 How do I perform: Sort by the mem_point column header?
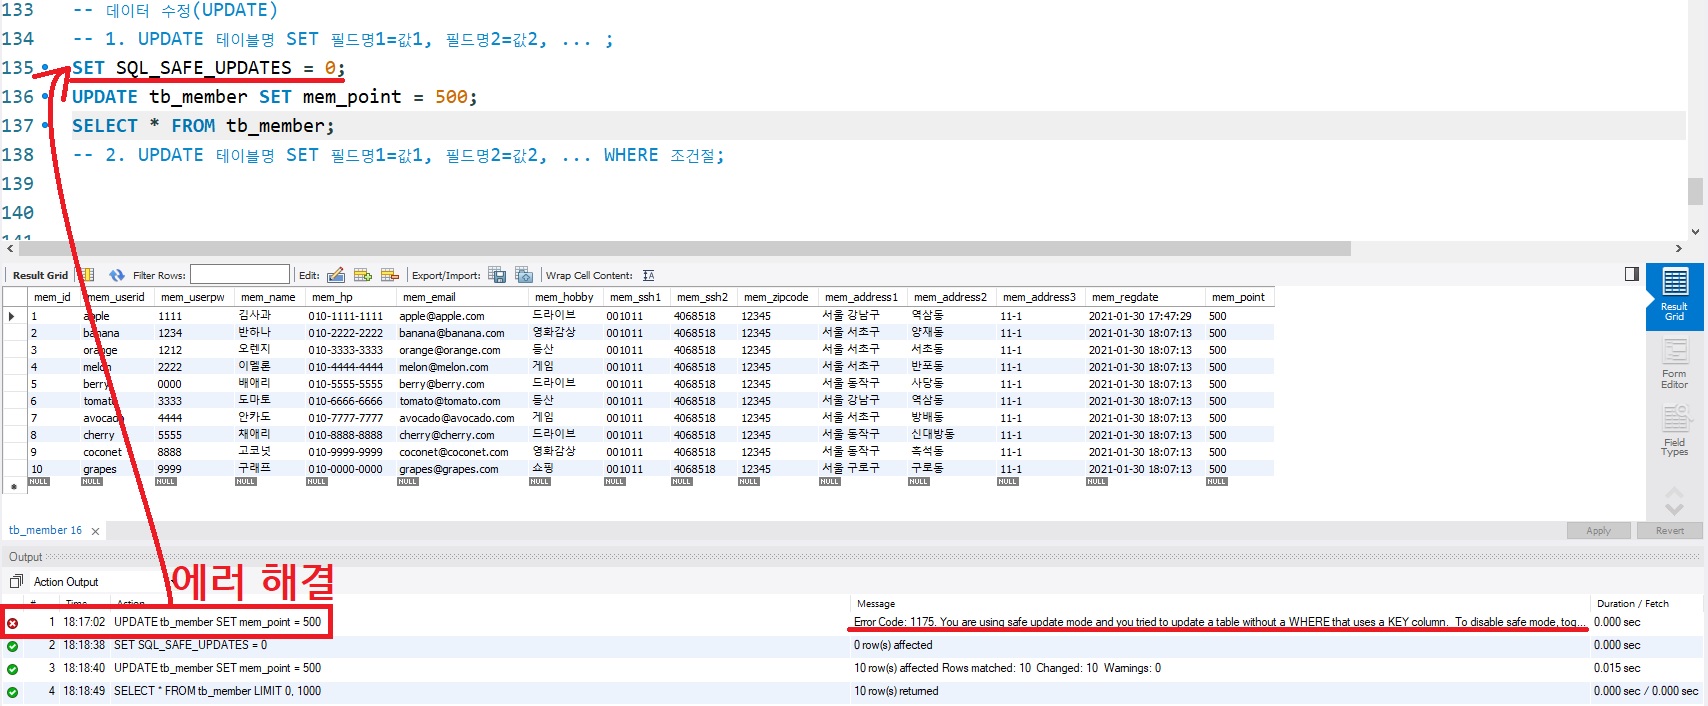click(x=1238, y=297)
